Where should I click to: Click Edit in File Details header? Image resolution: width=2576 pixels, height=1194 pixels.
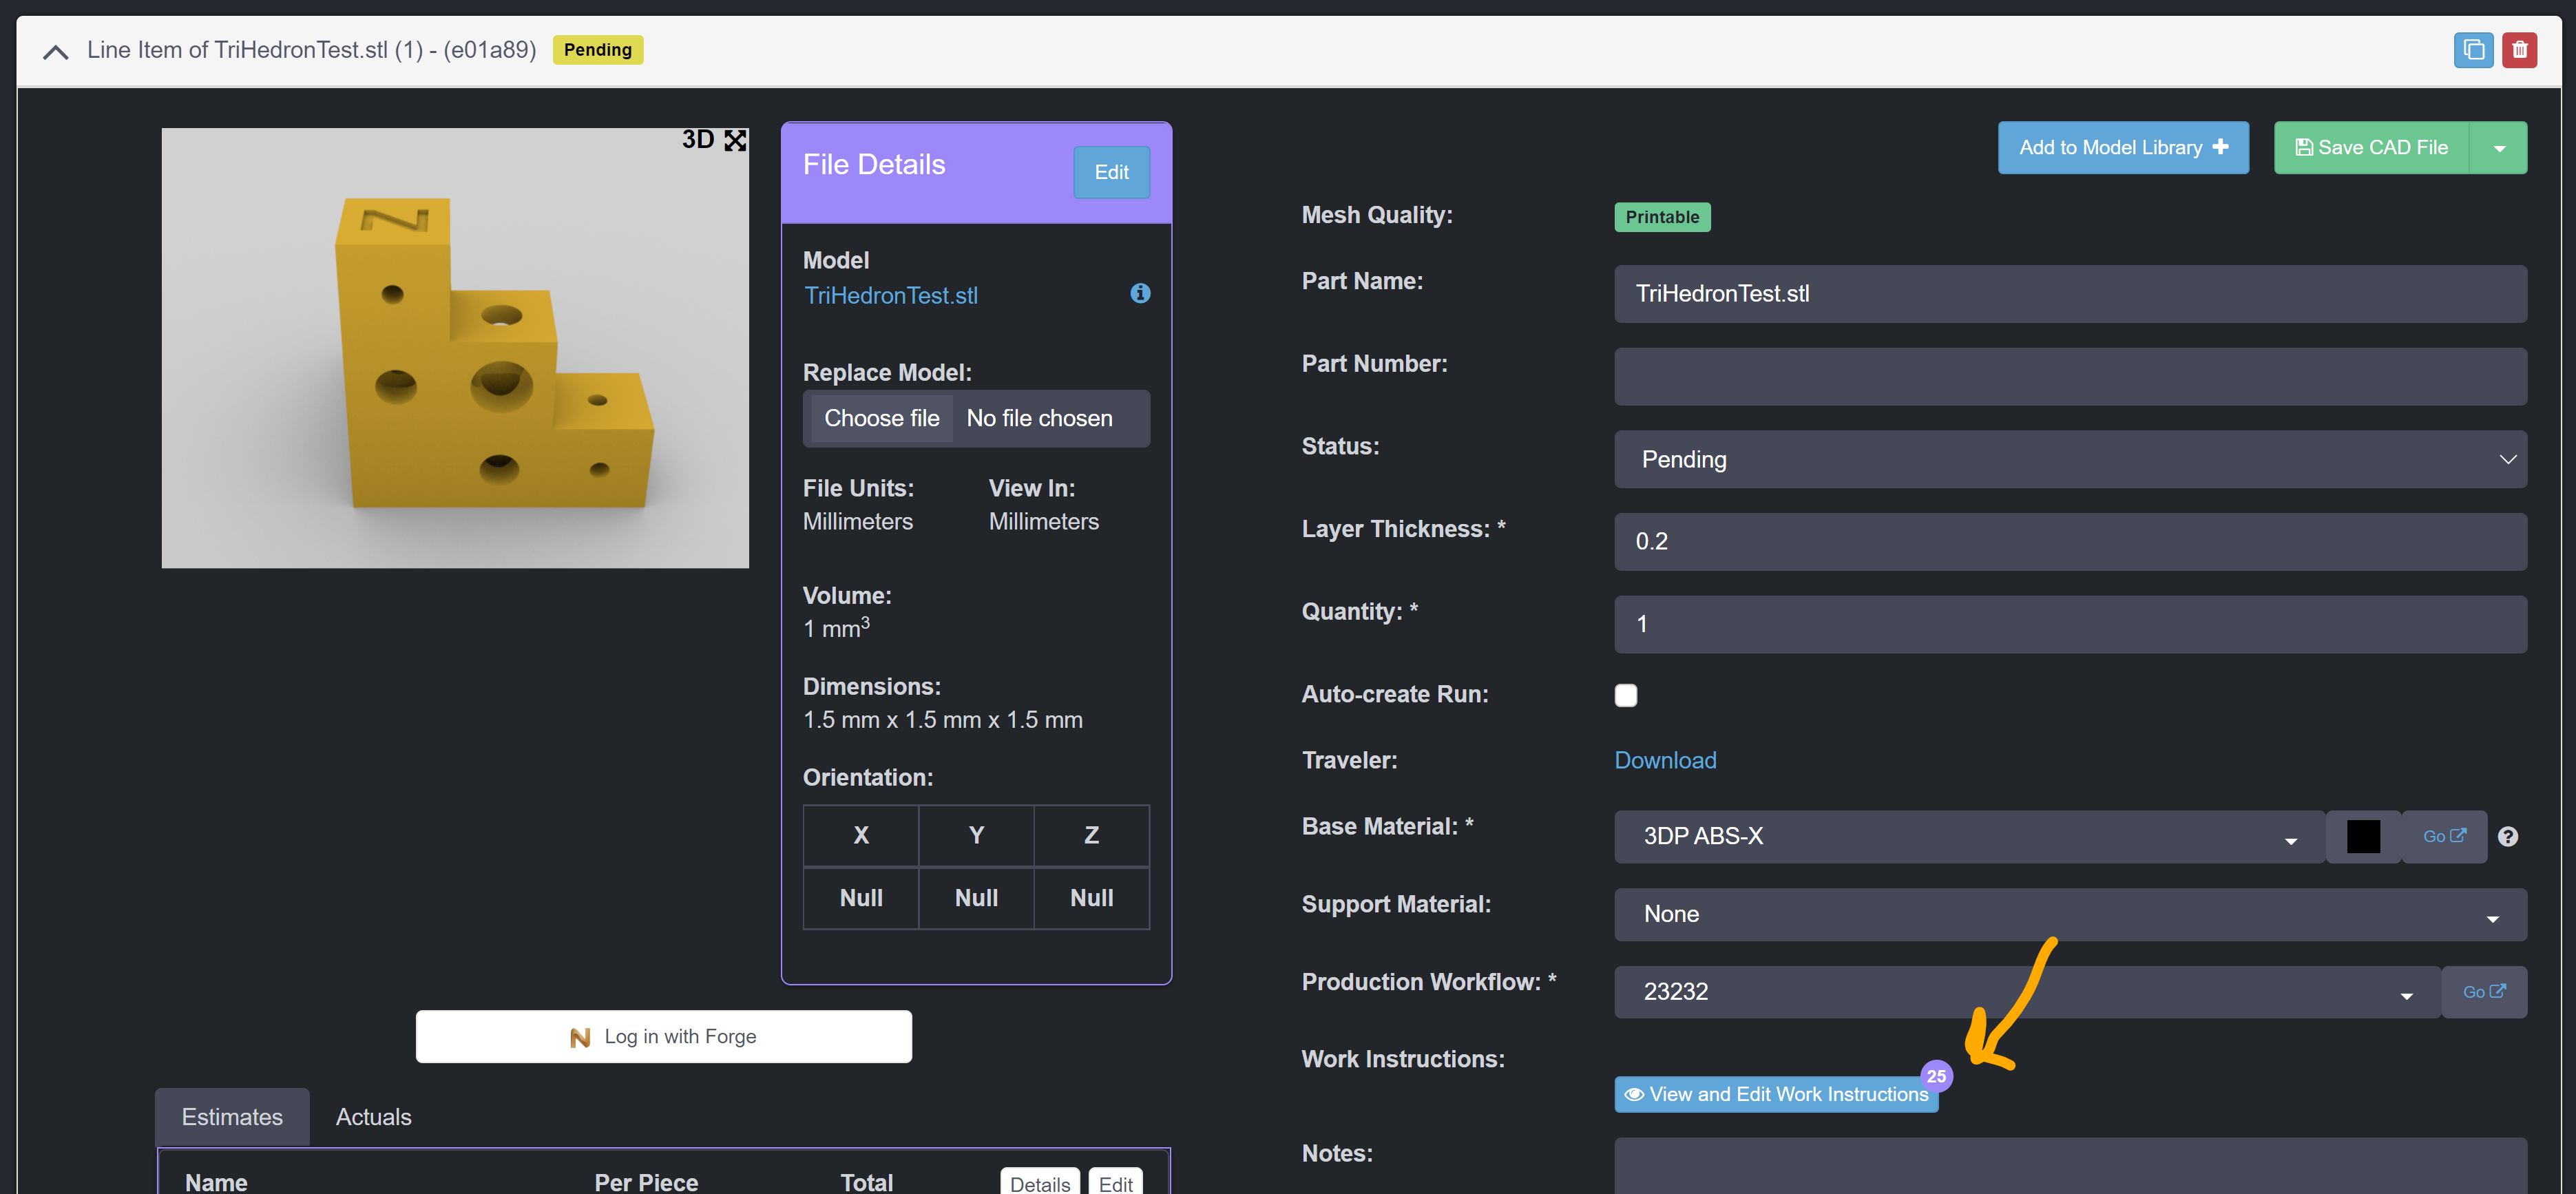click(x=1111, y=172)
